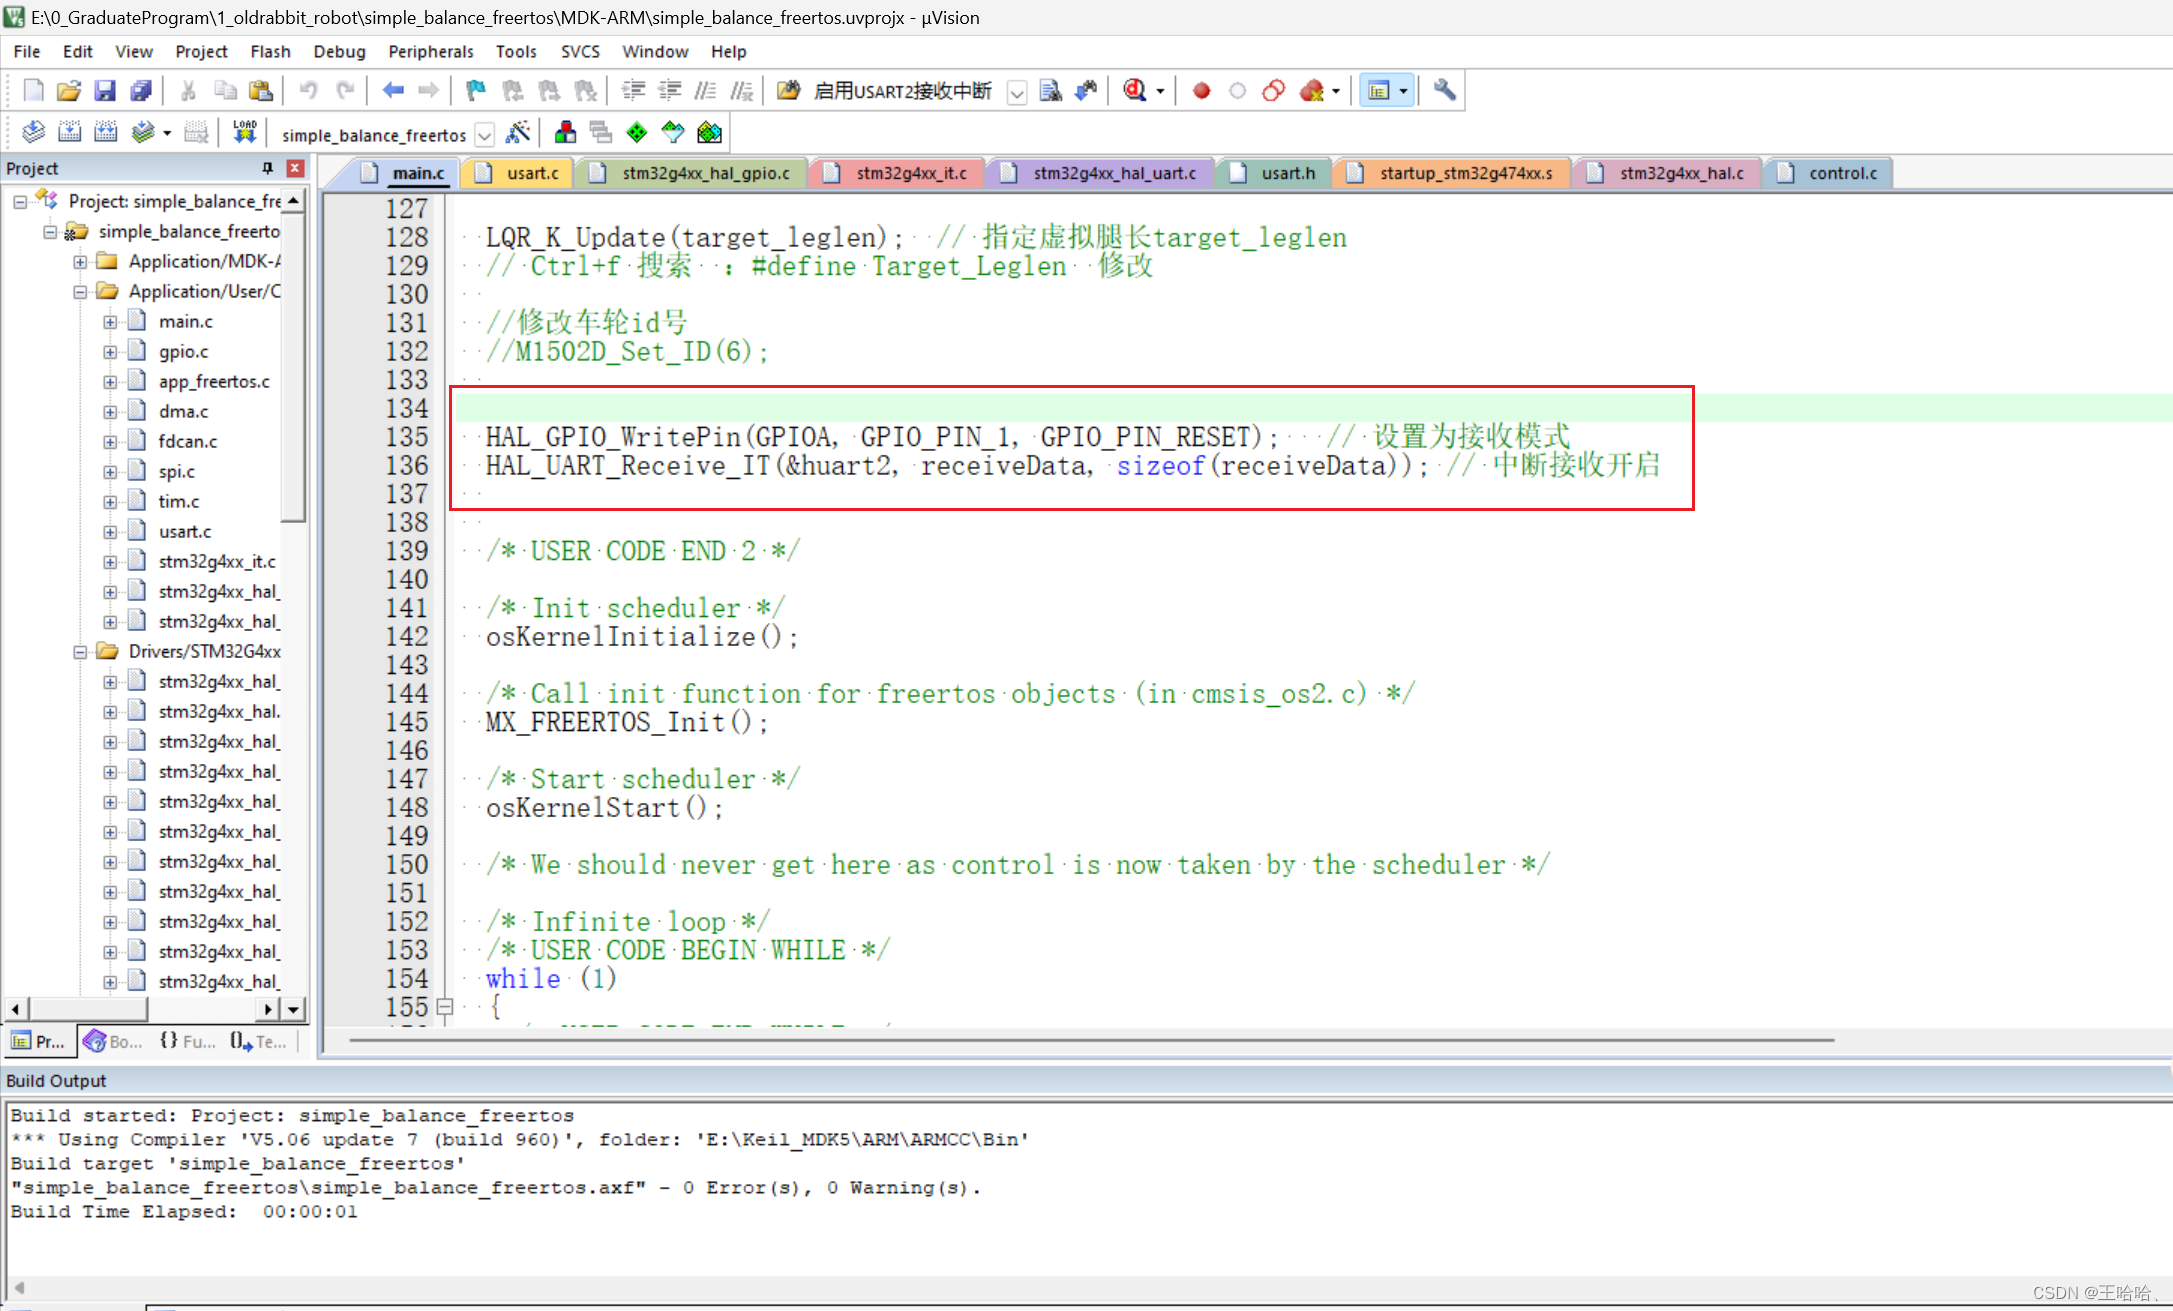
Task: Open Configuration with the wrench icon
Action: (x=1444, y=91)
